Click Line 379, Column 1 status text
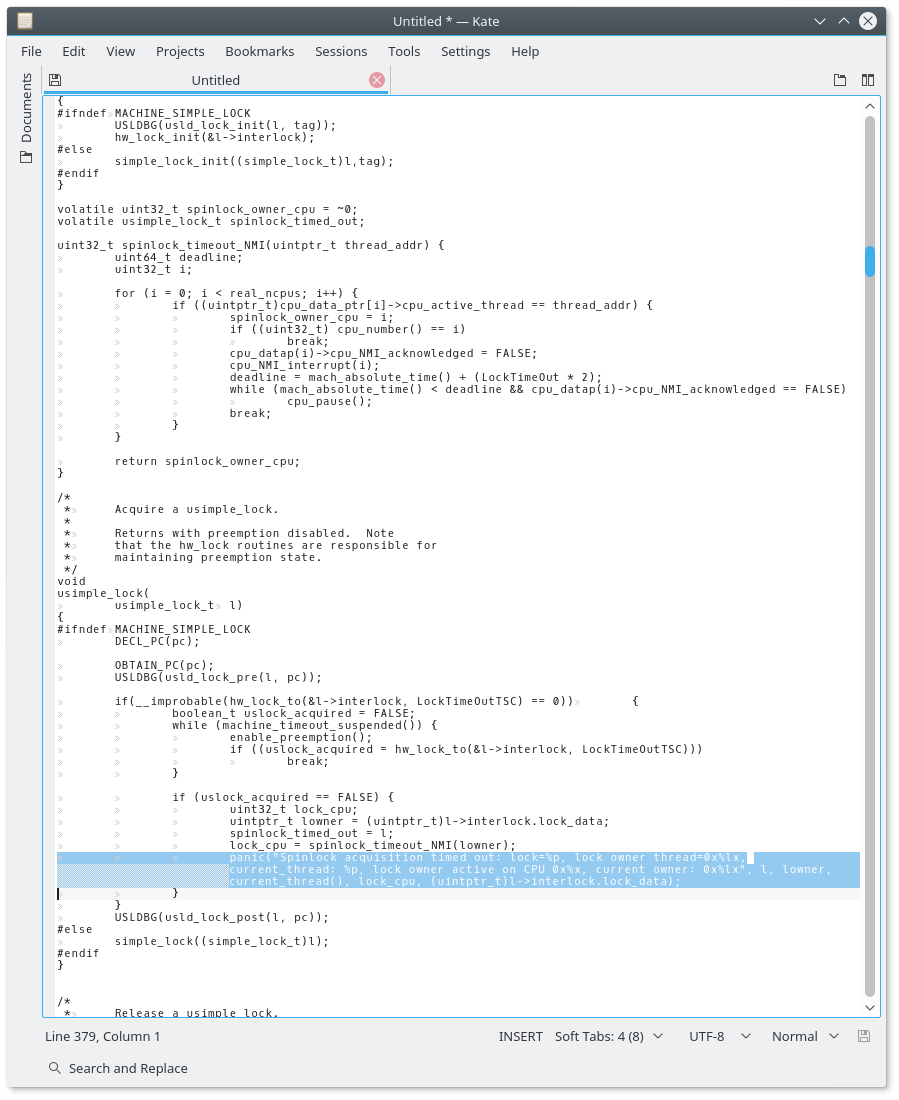This screenshot has width=899, height=1100. click(x=102, y=1036)
